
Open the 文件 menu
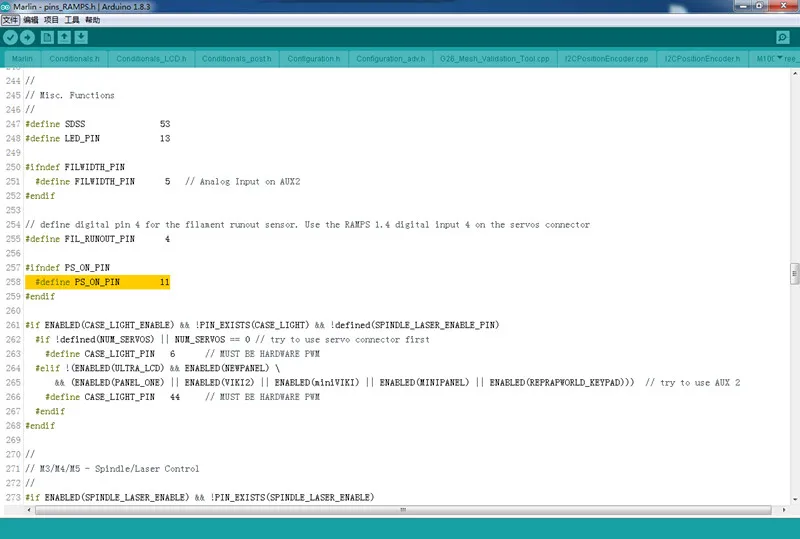point(10,20)
